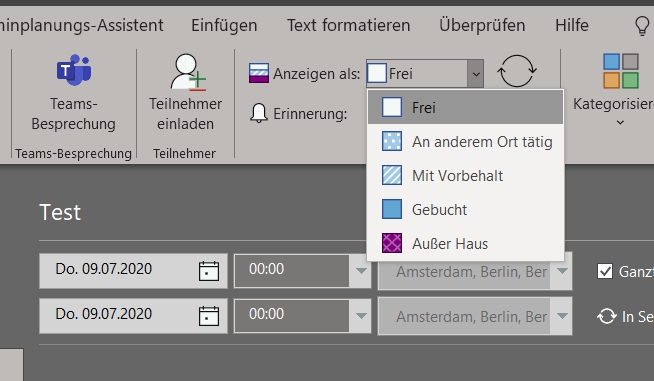Click the Teams-Besprechung icon
Viewport: 654px width, 381px height.
click(74, 70)
